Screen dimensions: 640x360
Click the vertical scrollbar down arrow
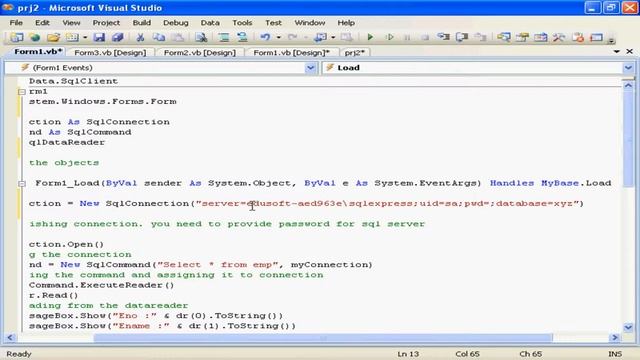628,327
